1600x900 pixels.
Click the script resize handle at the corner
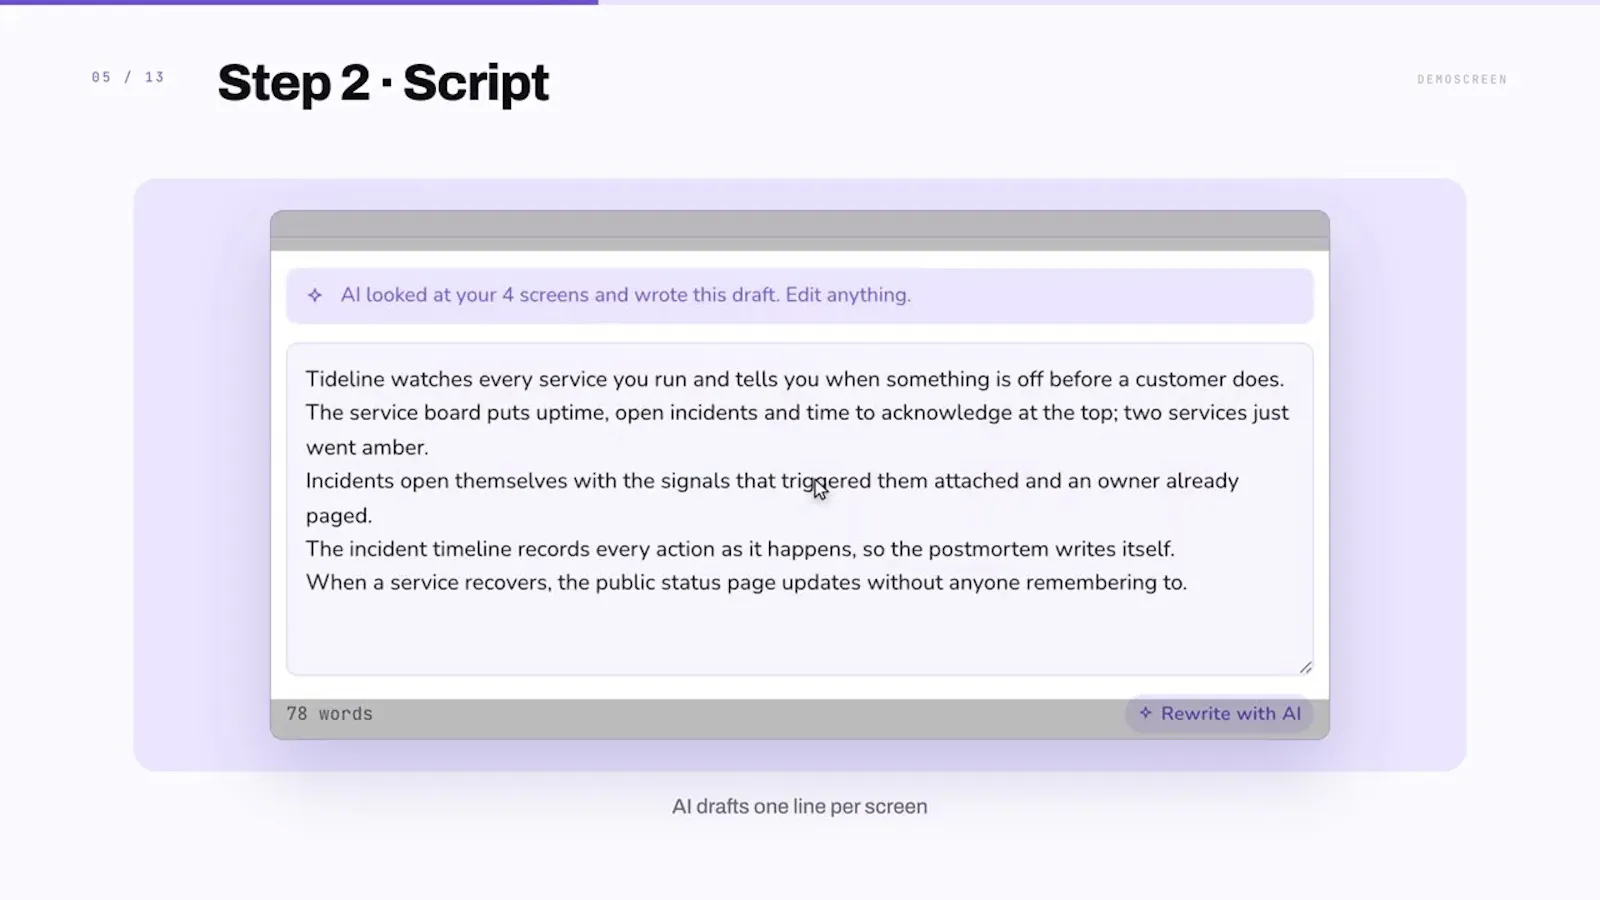(x=1305, y=667)
